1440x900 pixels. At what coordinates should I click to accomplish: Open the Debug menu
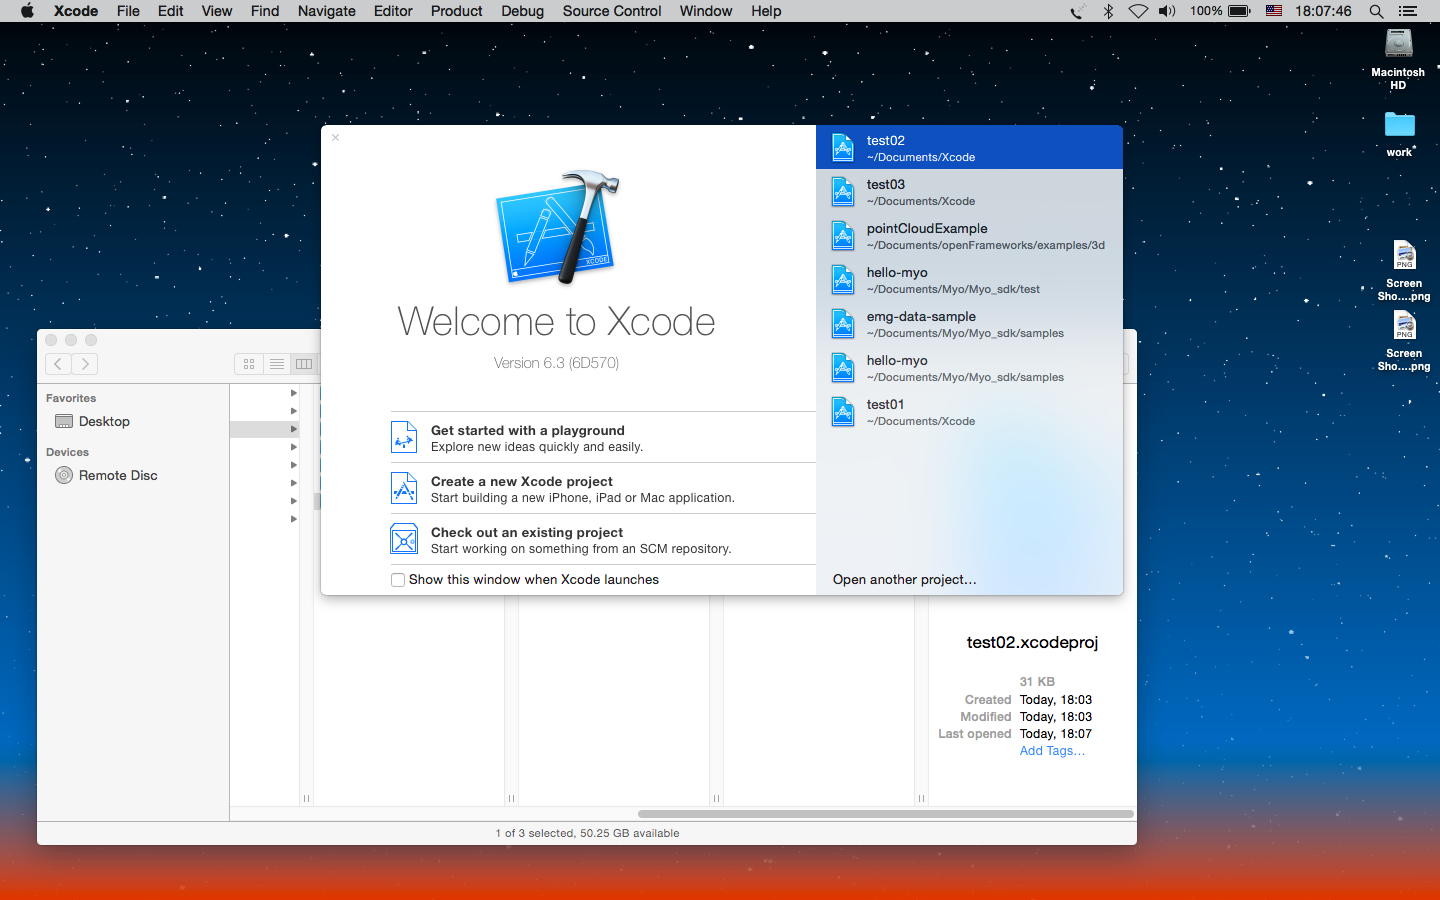click(523, 11)
